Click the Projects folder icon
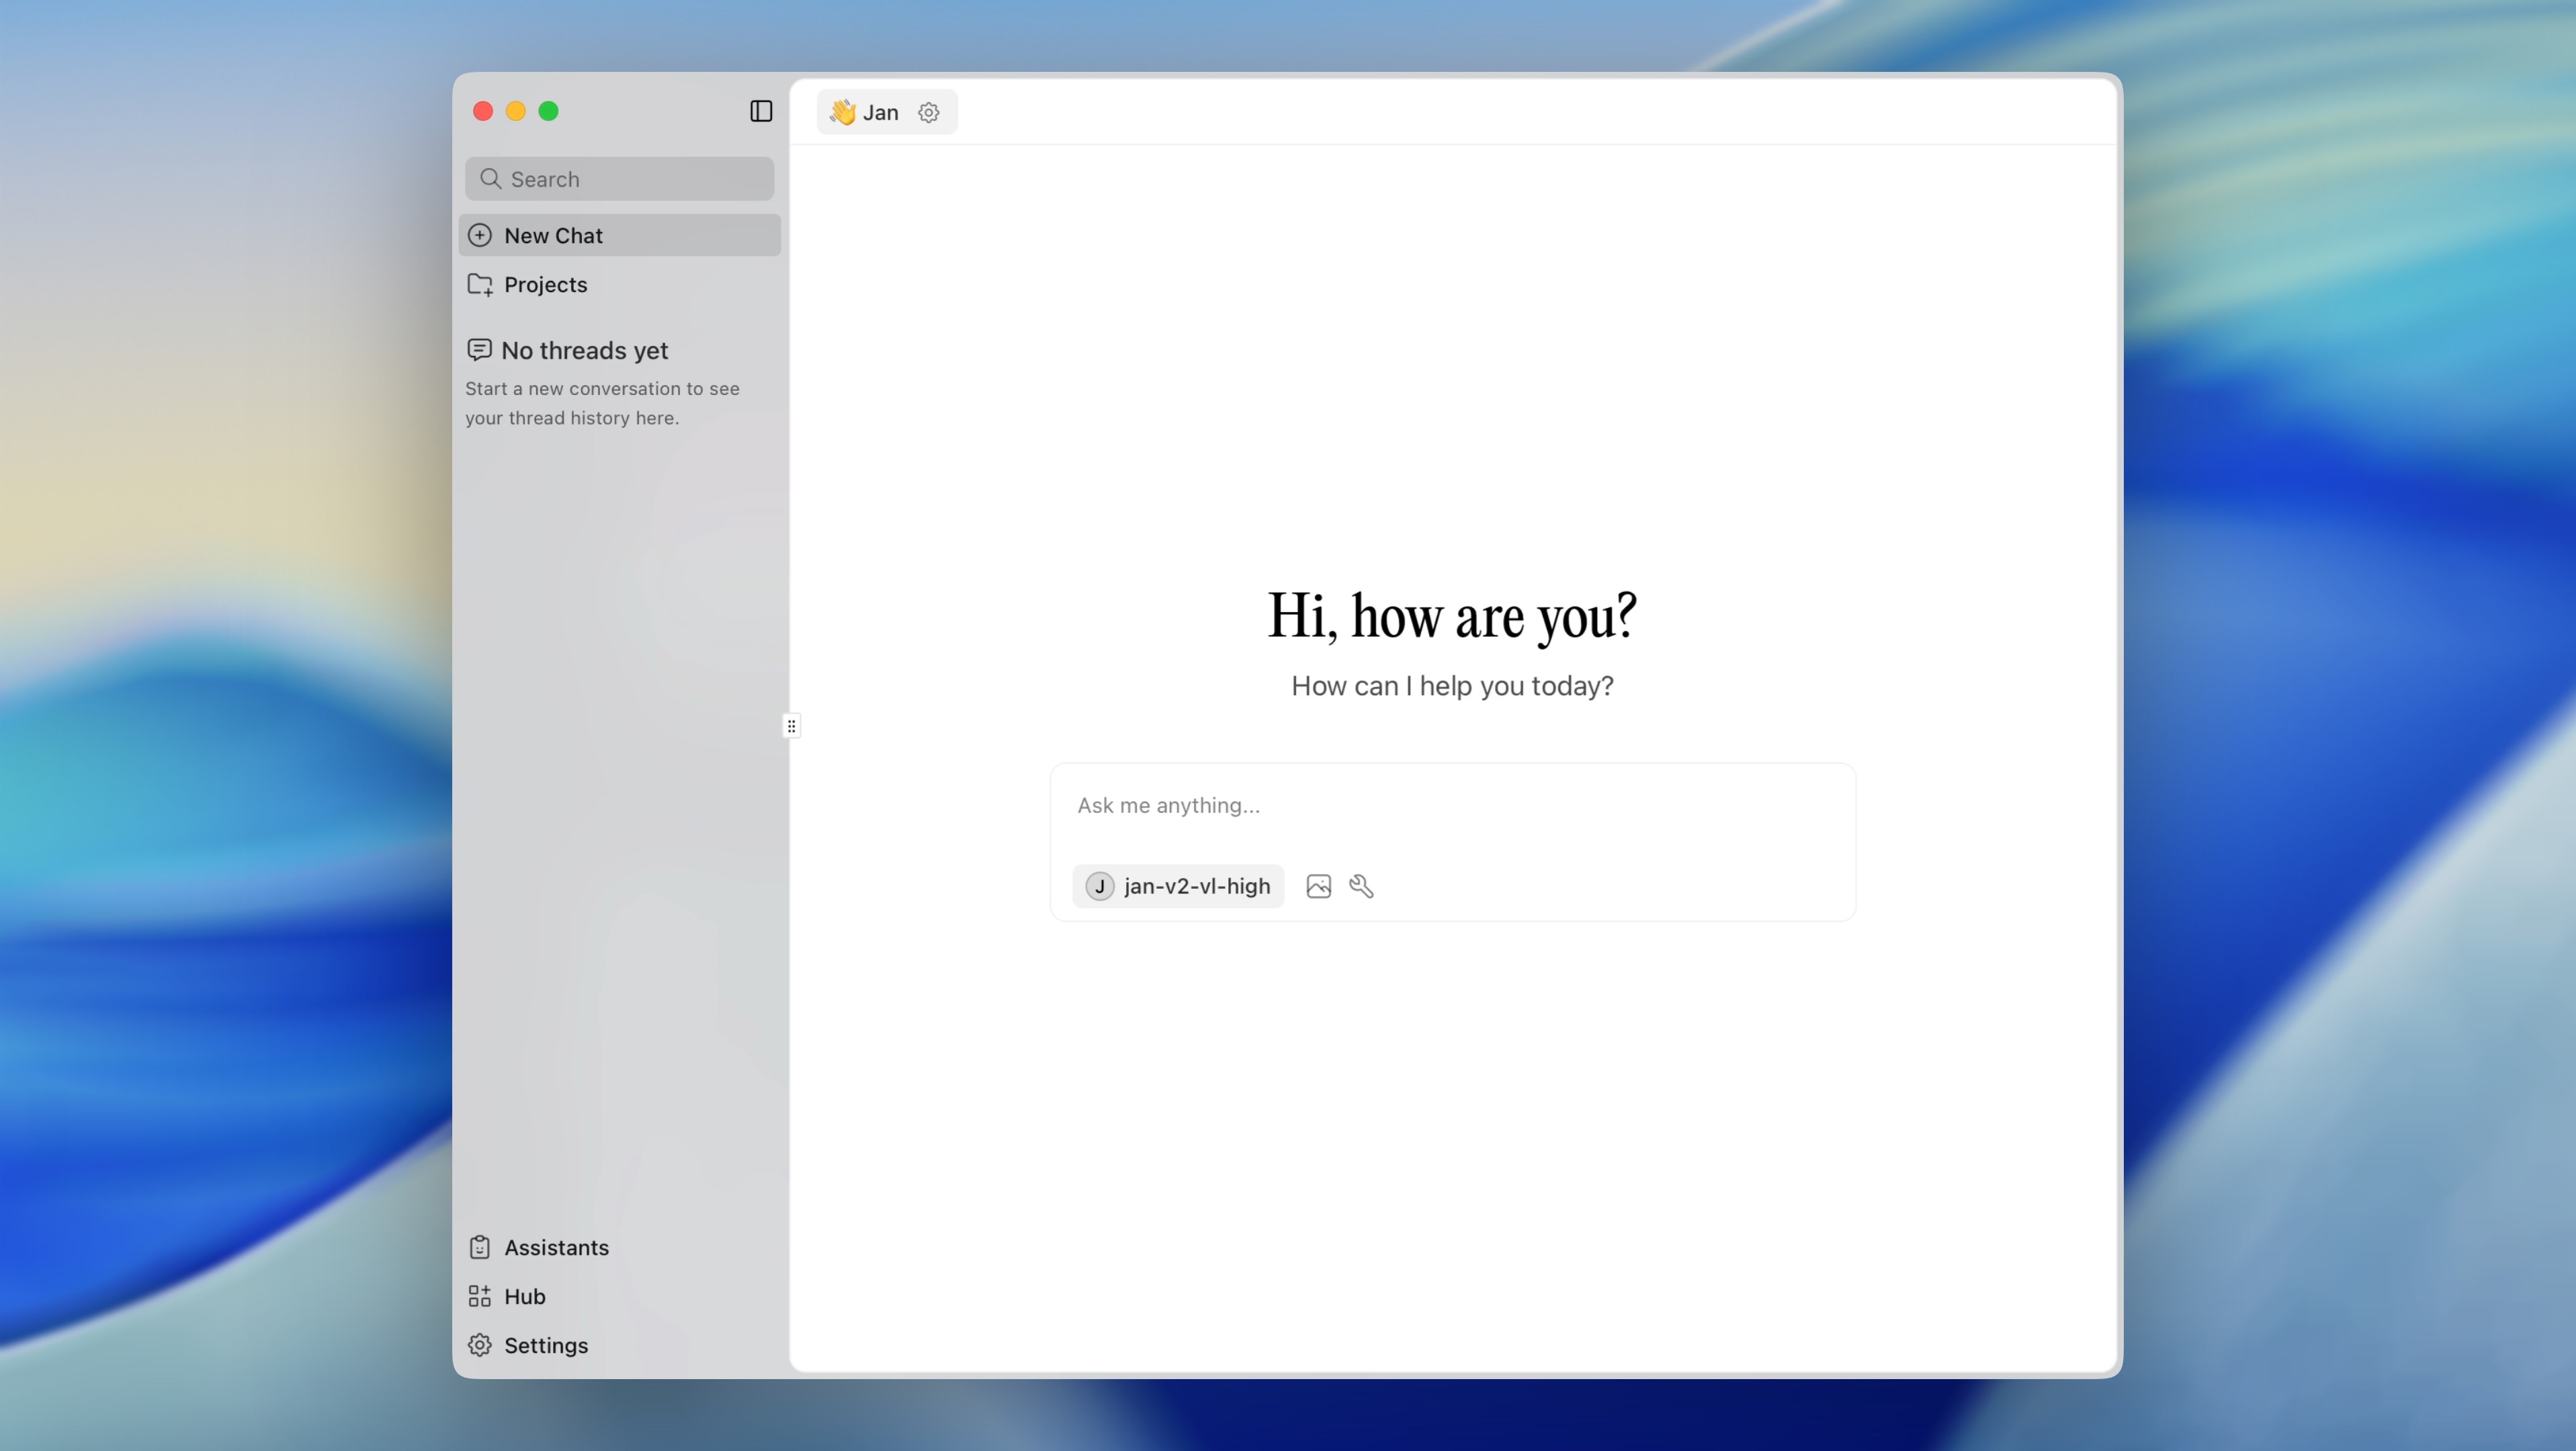This screenshot has height=1451, width=2576. [x=480, y=285]
